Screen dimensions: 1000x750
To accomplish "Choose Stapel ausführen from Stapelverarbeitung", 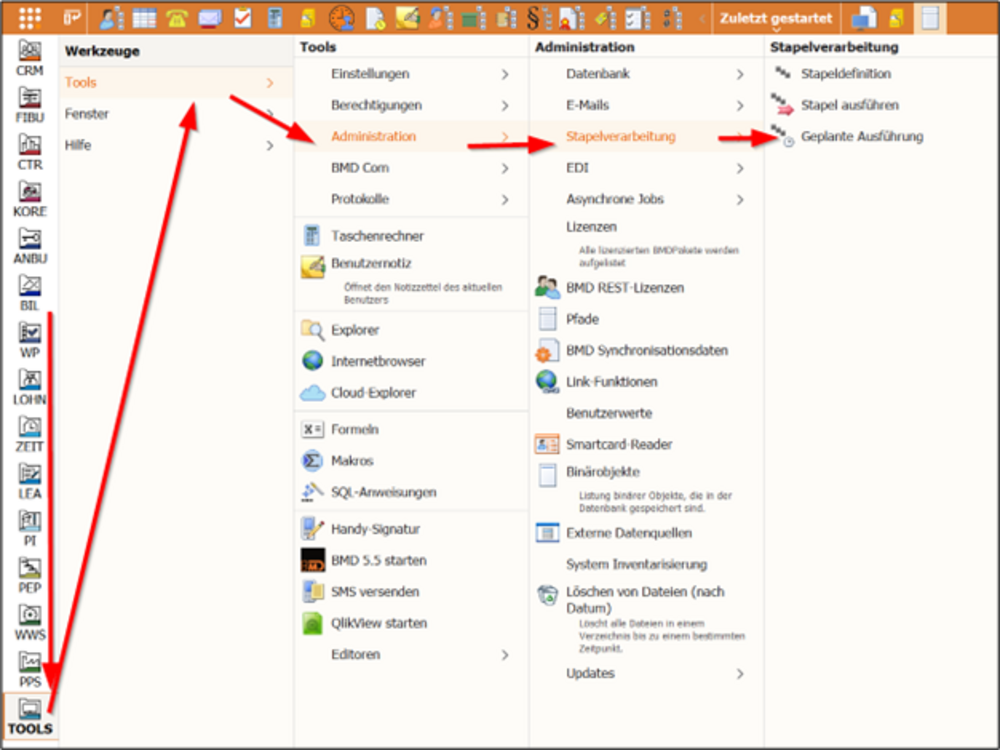I will 849,105.
